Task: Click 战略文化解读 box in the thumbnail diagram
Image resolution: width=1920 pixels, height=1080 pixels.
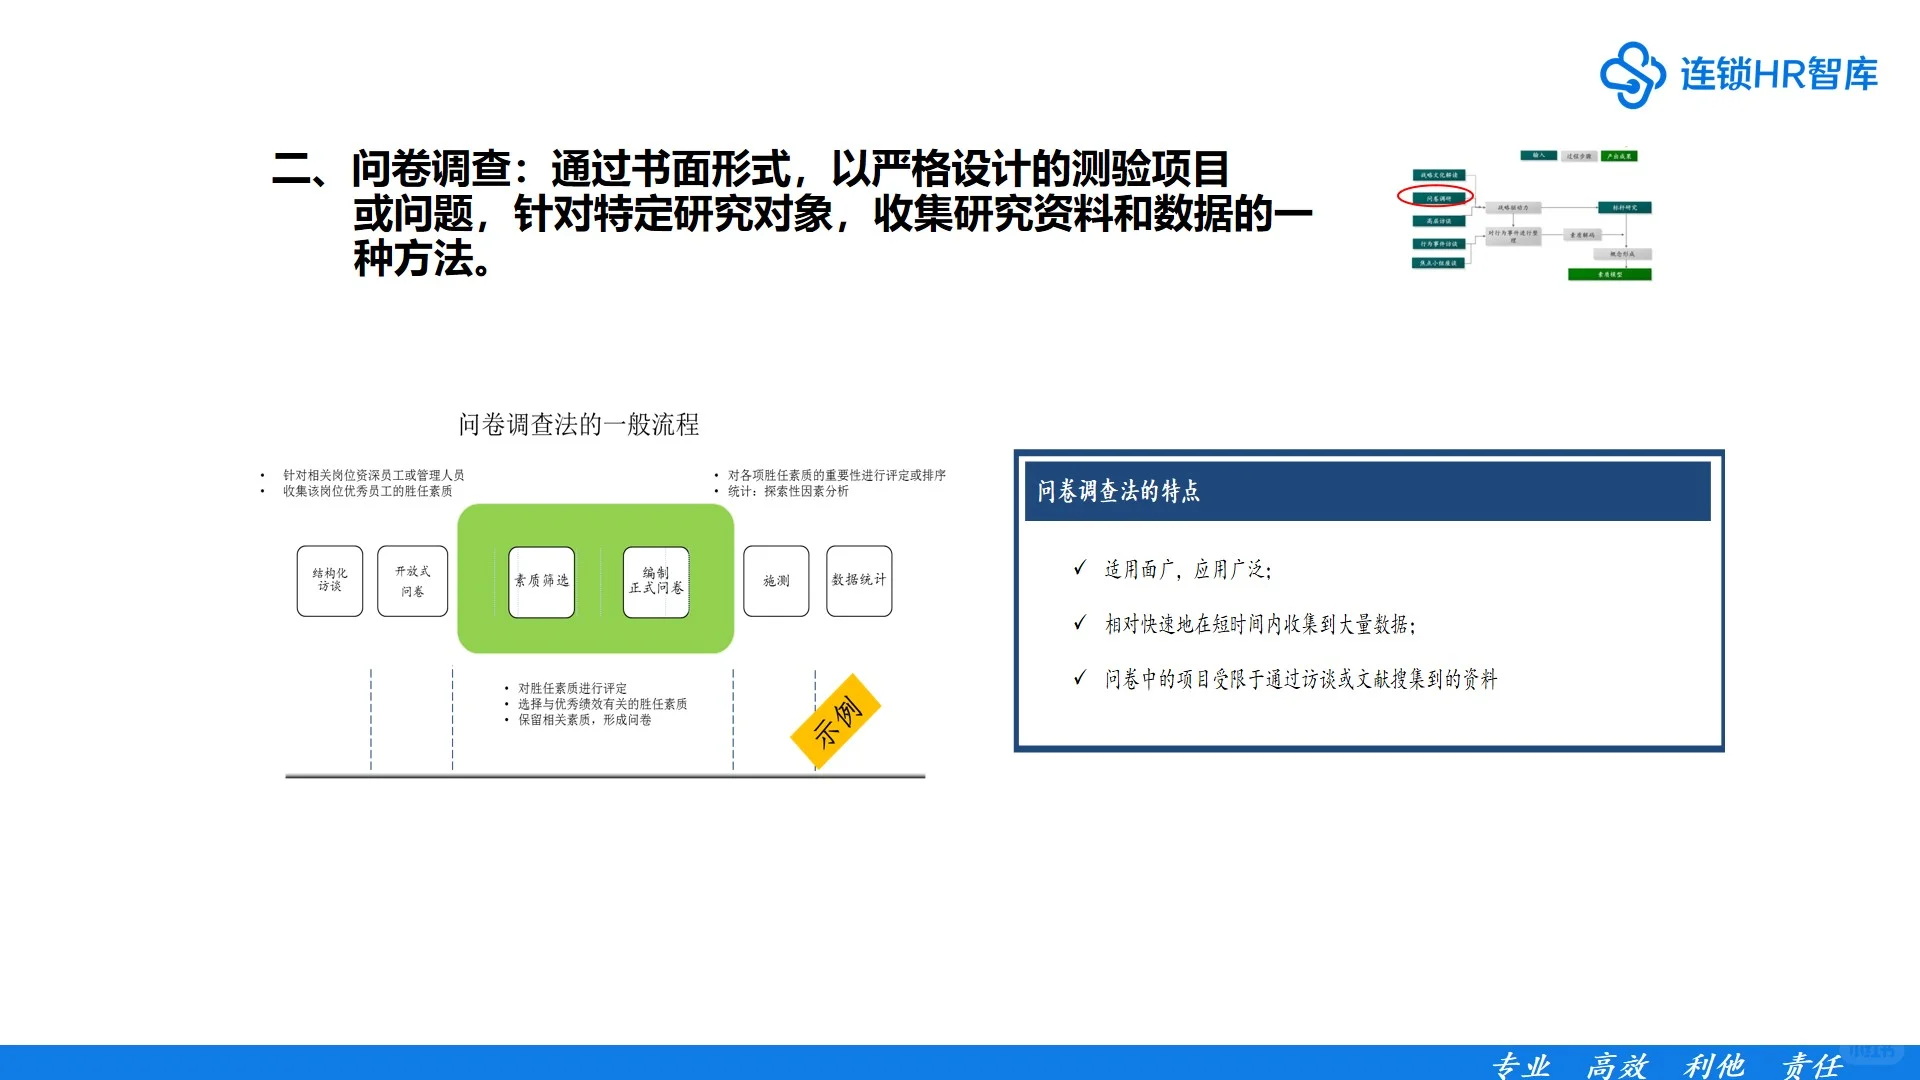Action: [1439, 175]
